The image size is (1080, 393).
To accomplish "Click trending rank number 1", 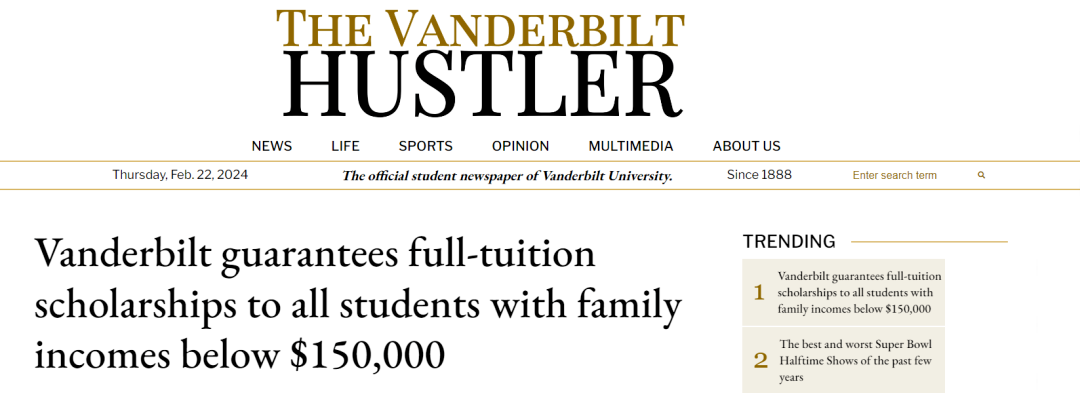I will (759, 293).
